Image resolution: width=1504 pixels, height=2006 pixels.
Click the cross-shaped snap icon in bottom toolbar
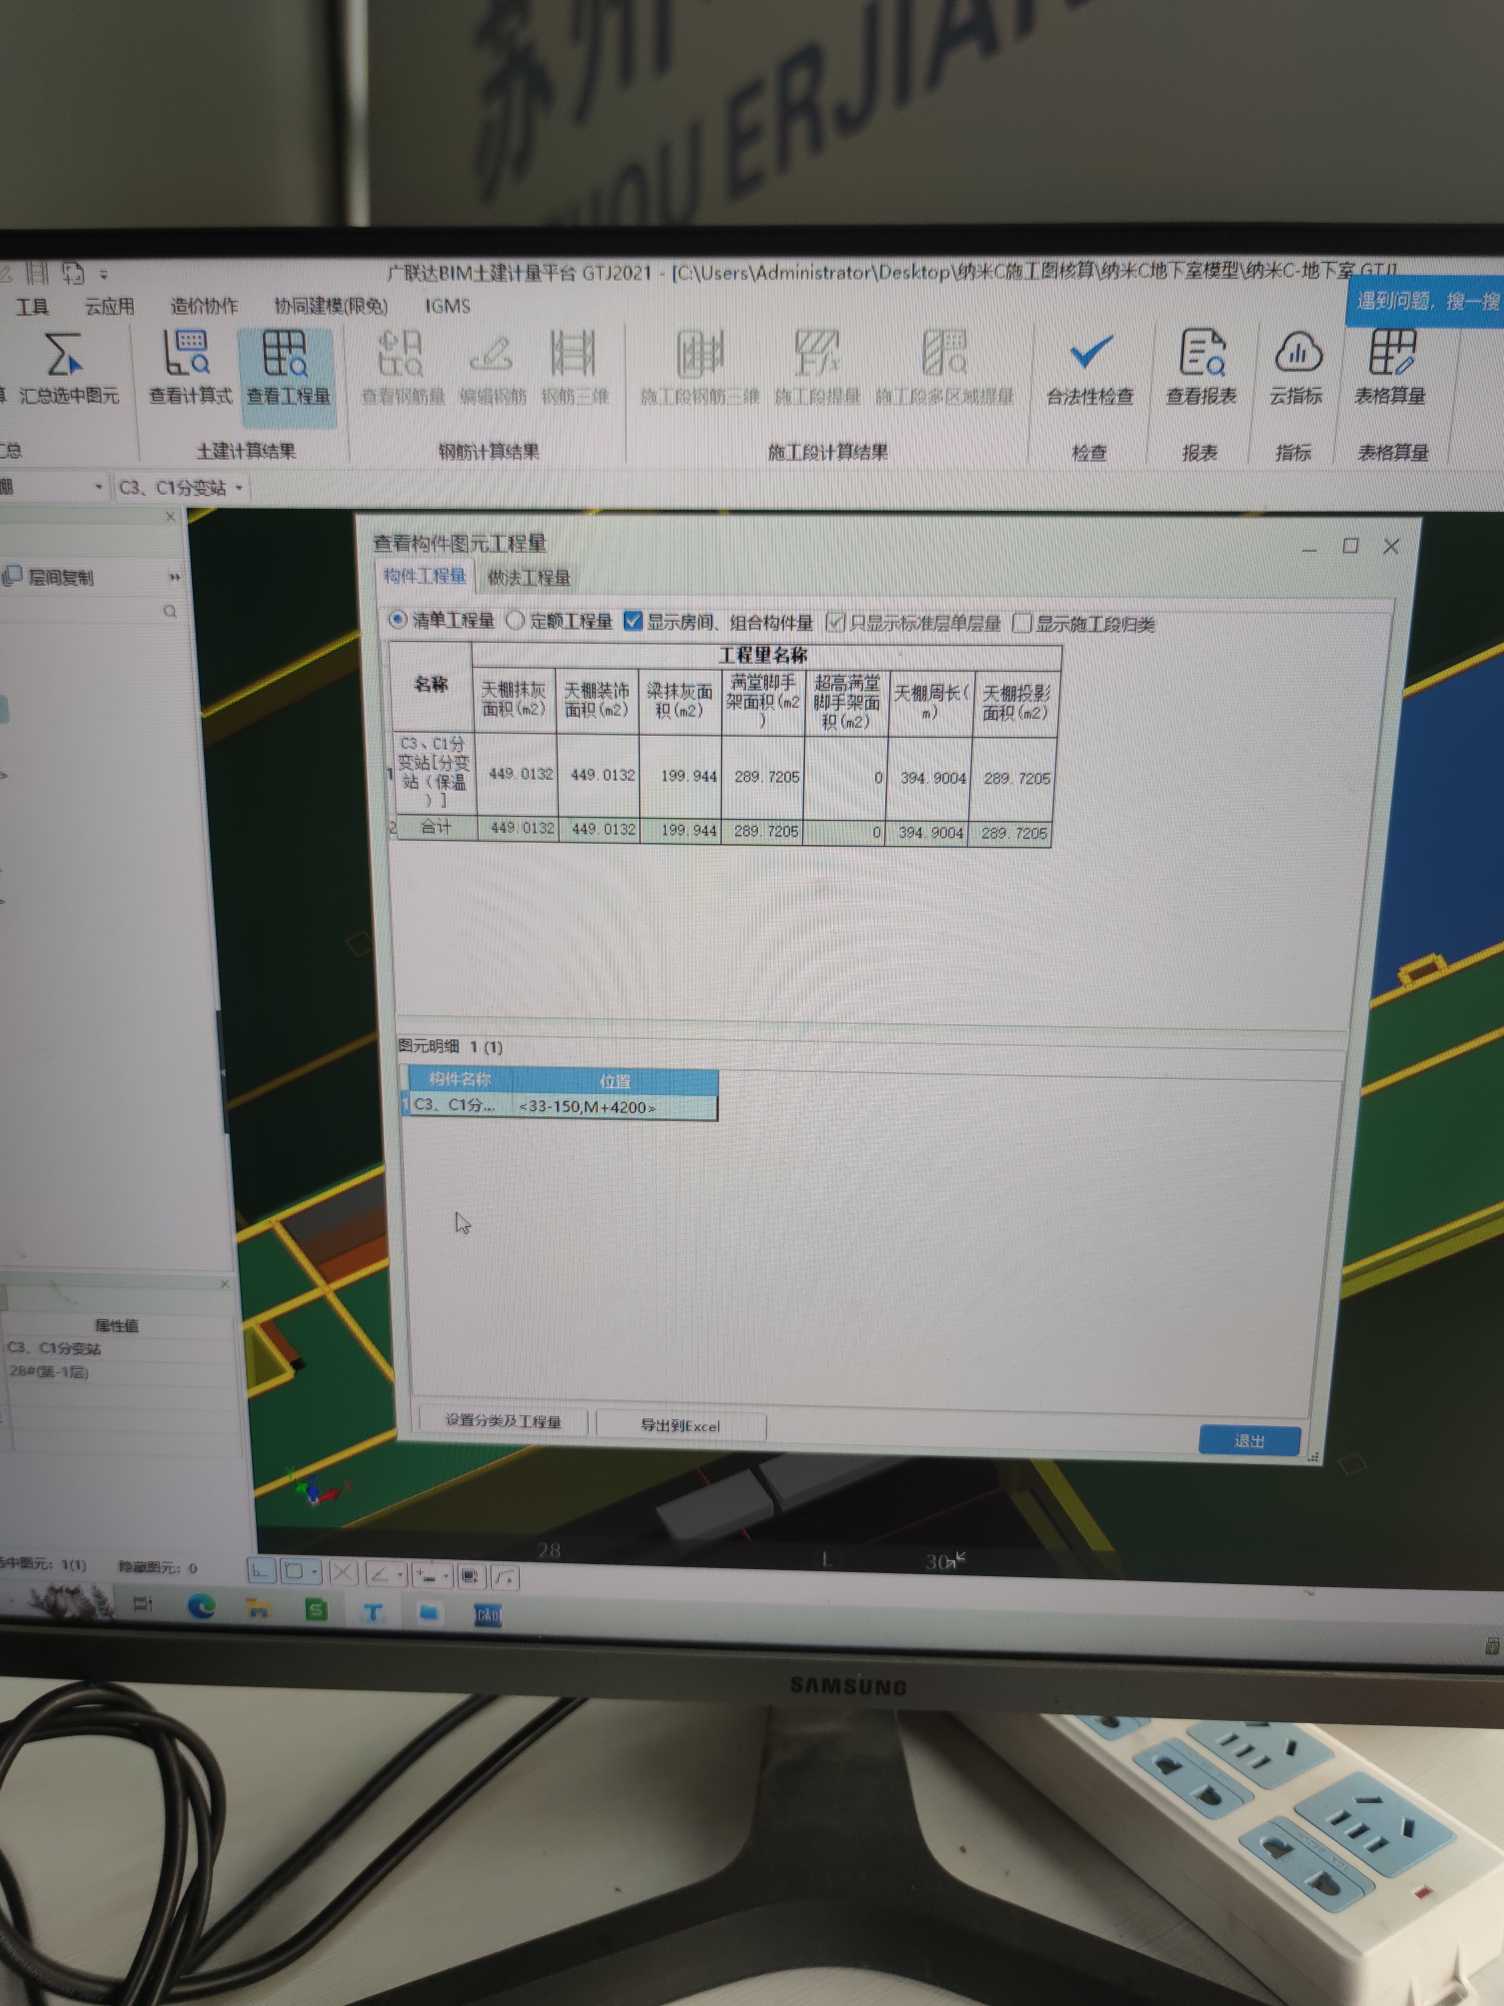(x=342, y=1573)
